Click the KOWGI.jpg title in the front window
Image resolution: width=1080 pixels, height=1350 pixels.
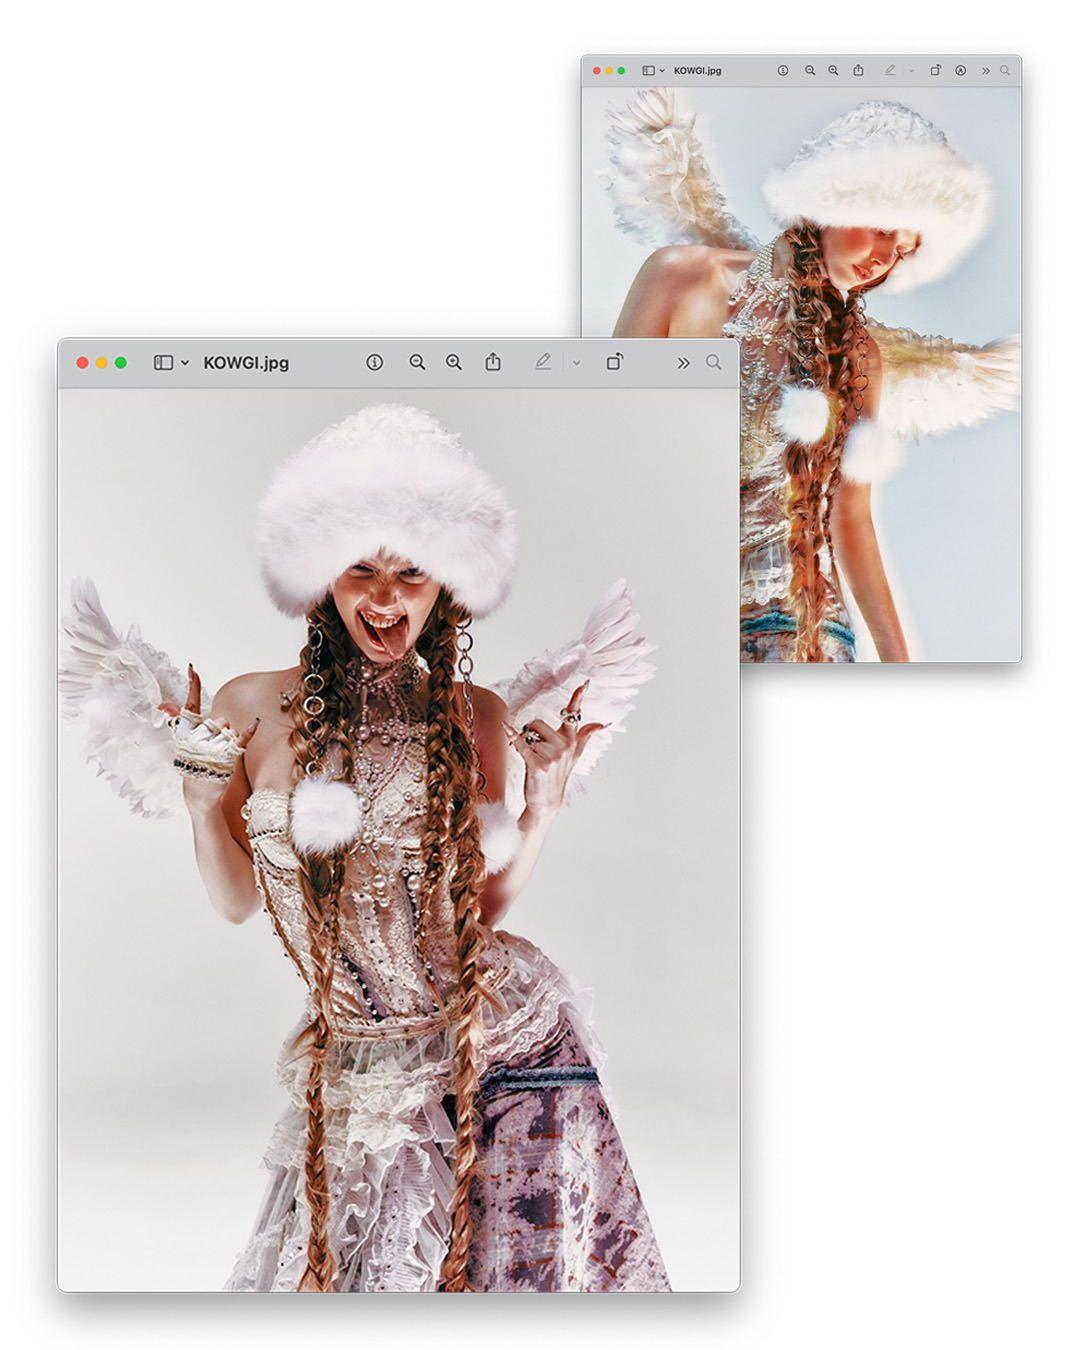pos(246,363)
